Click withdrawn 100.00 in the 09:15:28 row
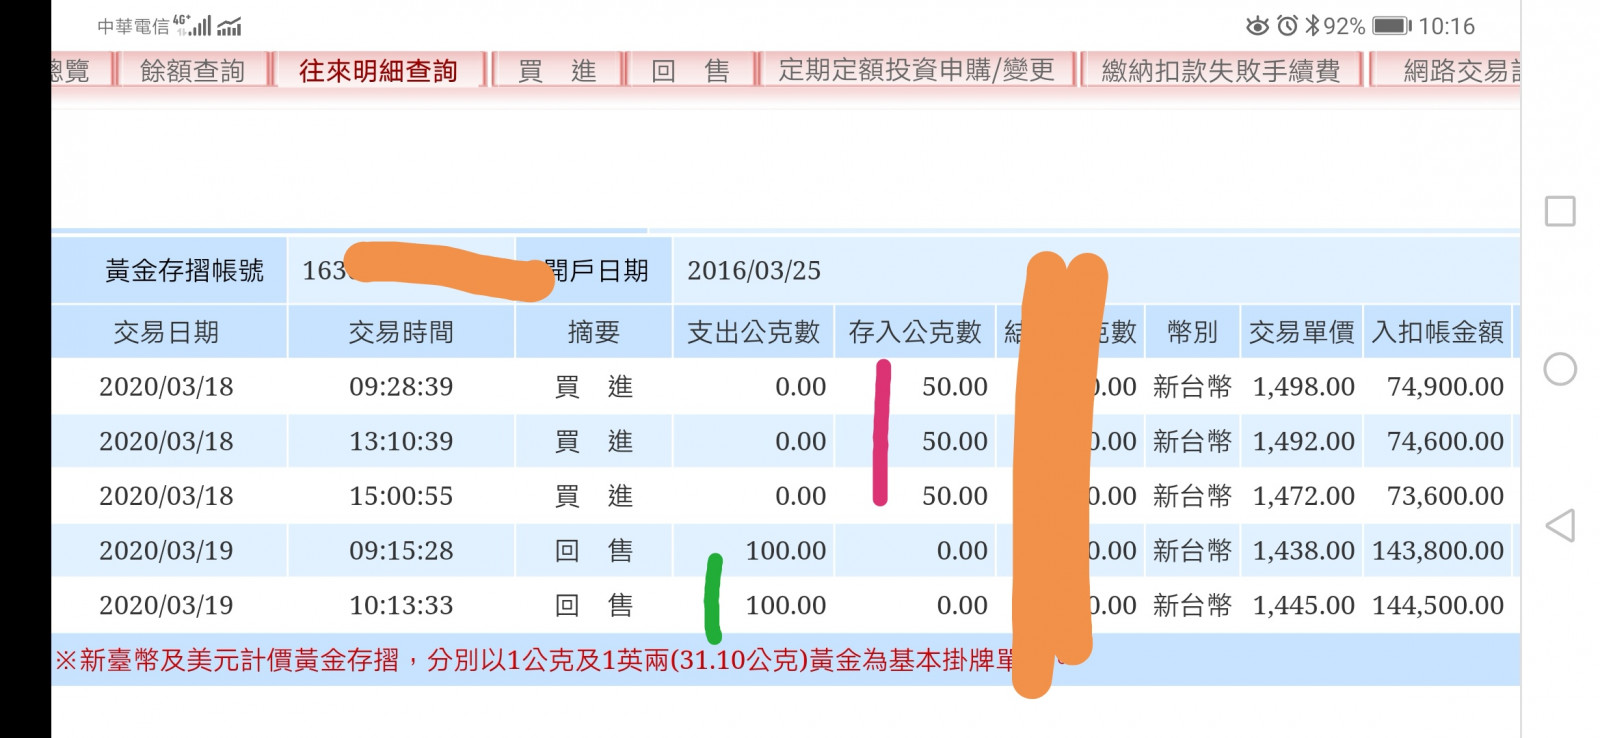Viewport: 1600px width, 738px height. (786, 551)
